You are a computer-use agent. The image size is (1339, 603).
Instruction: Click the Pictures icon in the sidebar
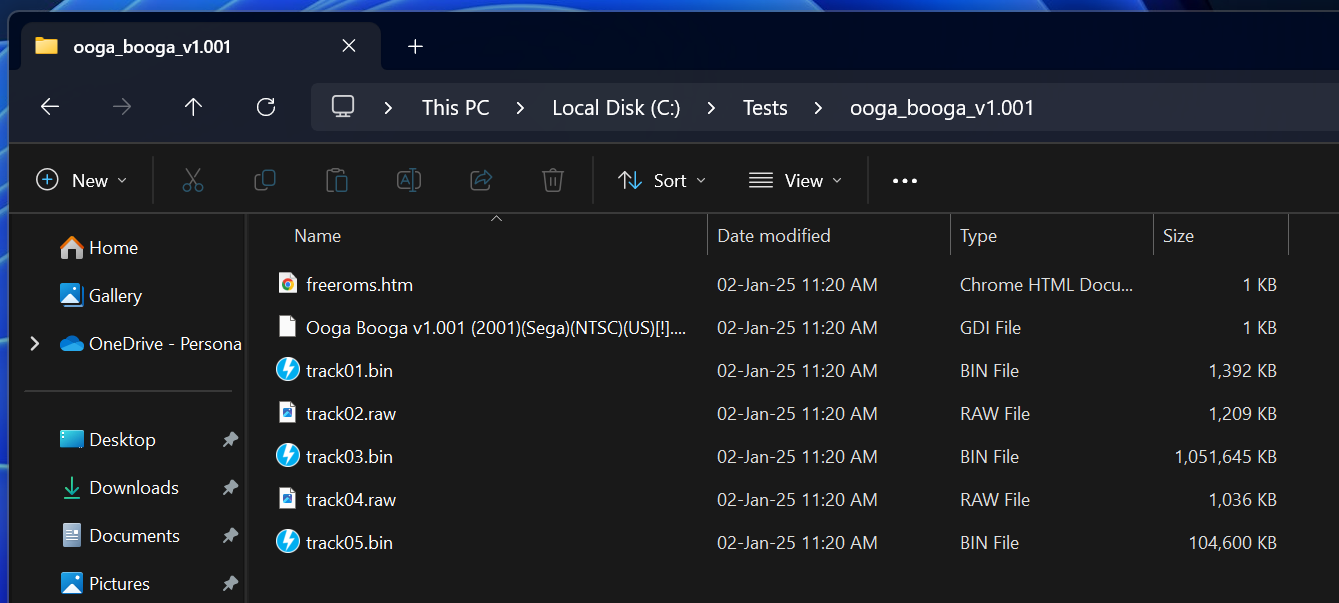pos(71,583)
